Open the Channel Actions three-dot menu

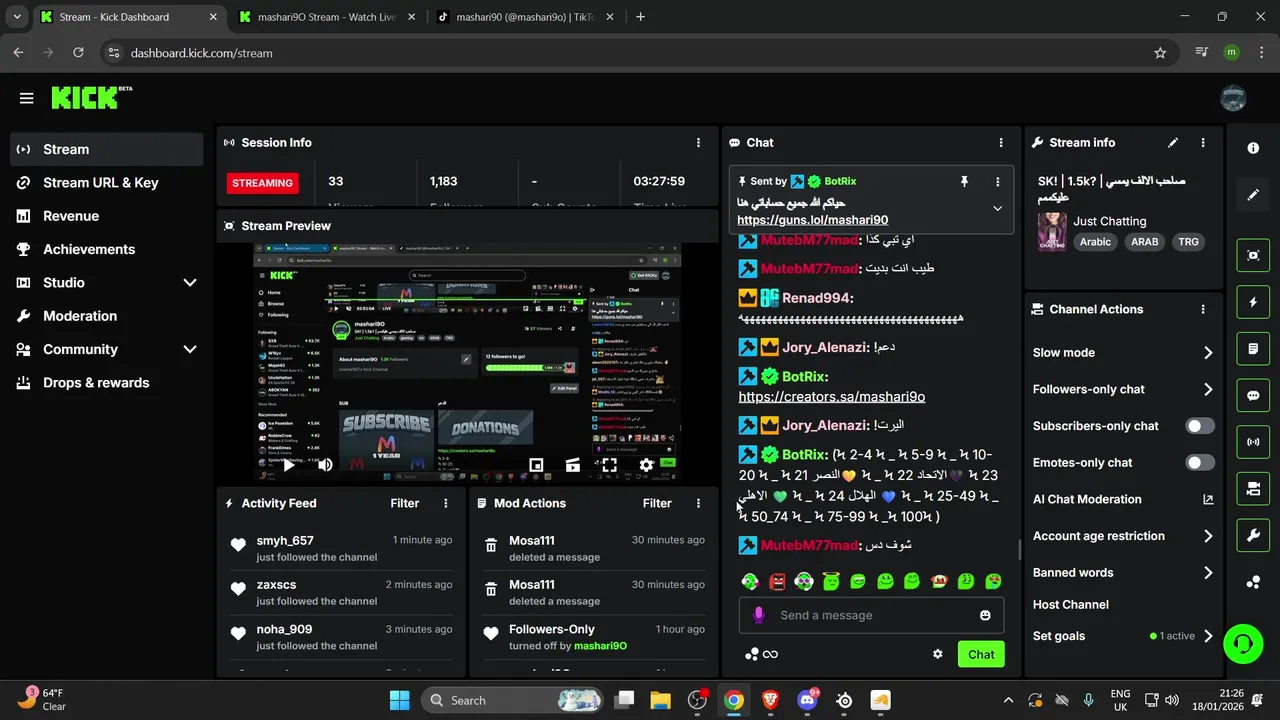coord(1203,310)
